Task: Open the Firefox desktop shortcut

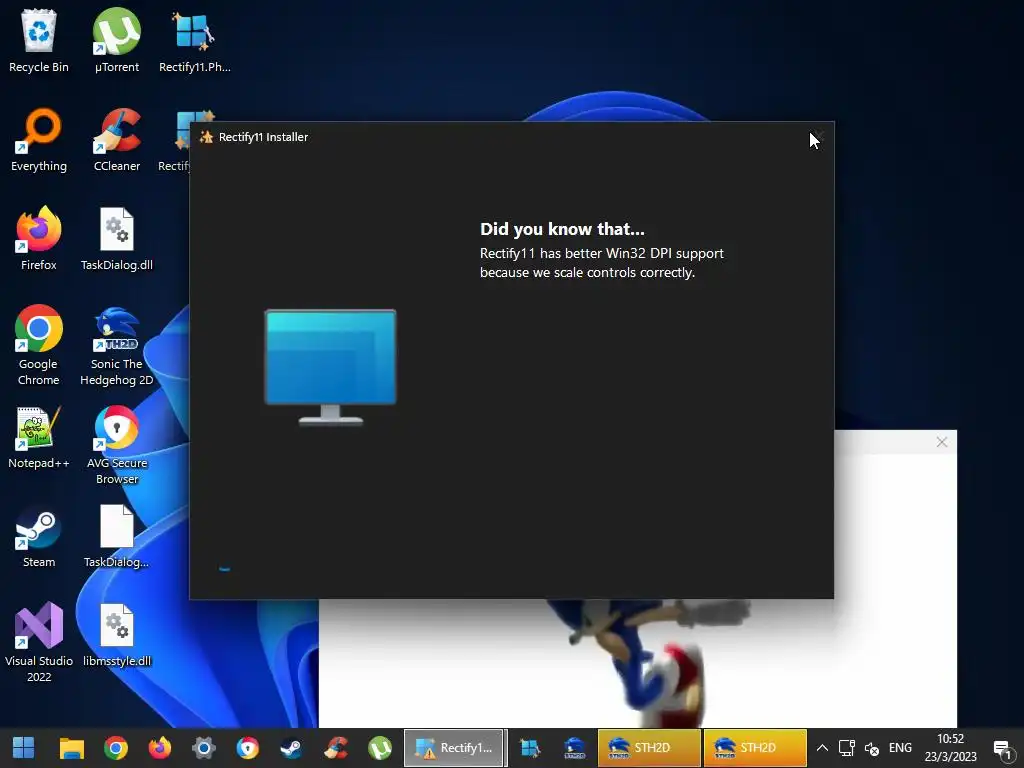Action: coord(39,238)
